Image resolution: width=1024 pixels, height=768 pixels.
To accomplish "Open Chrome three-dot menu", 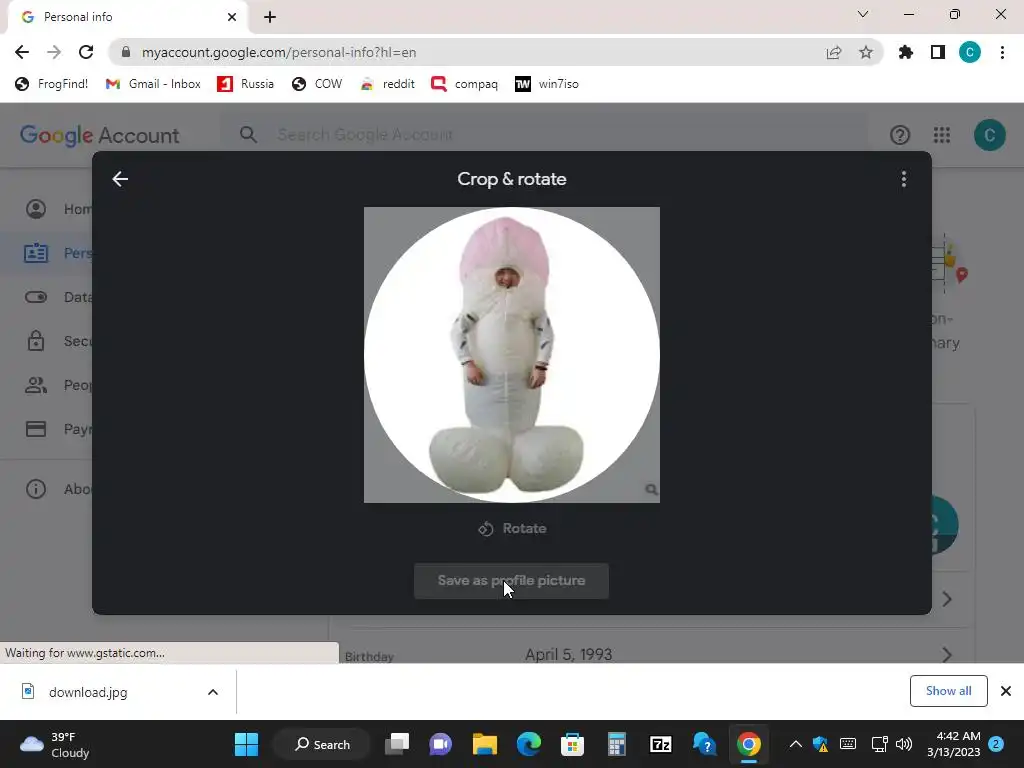I will [x=1002, y=52].
